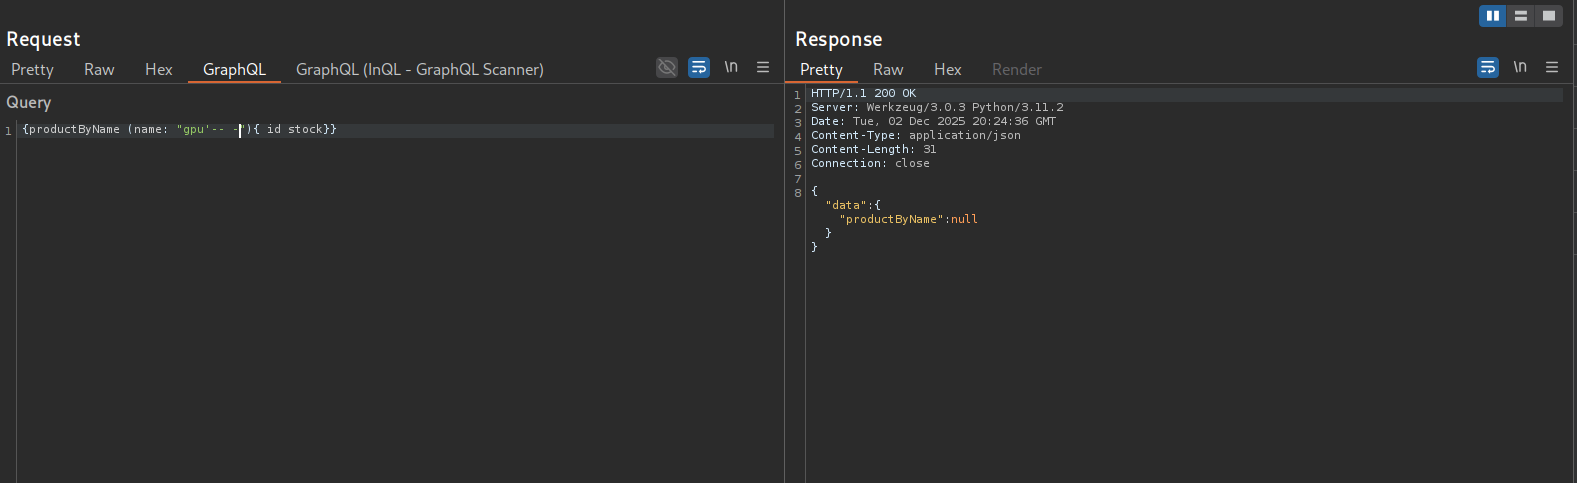Select the Request GraphQL tab
This screenshot has width=1577, height=483.
234,69
